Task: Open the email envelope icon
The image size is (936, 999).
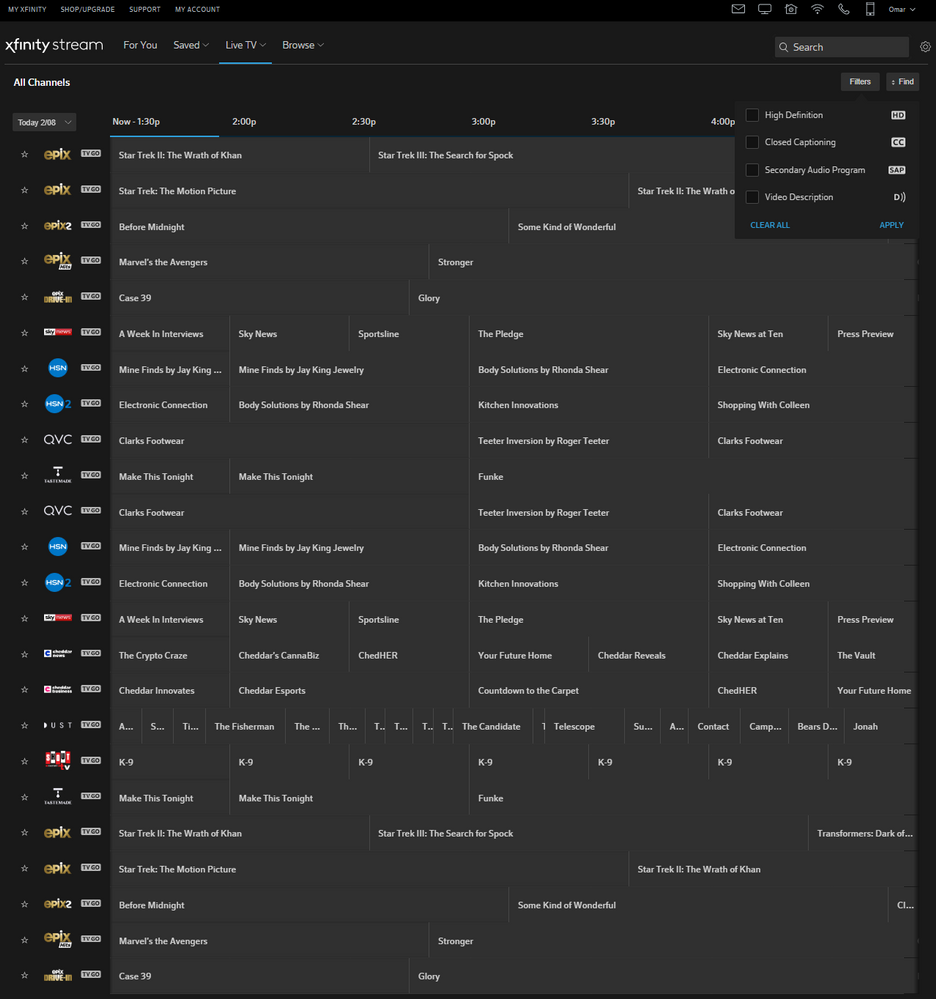Action: (x=738, y=9)
